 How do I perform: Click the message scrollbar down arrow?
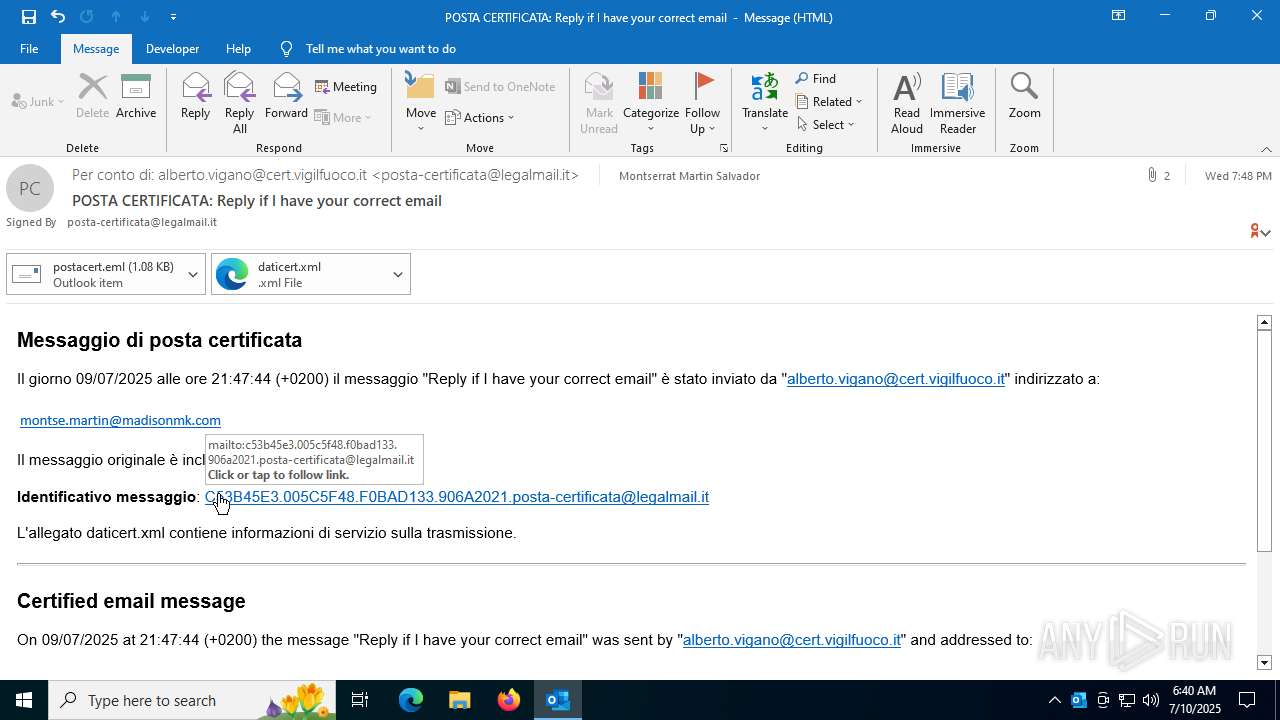coord(1264,663)
